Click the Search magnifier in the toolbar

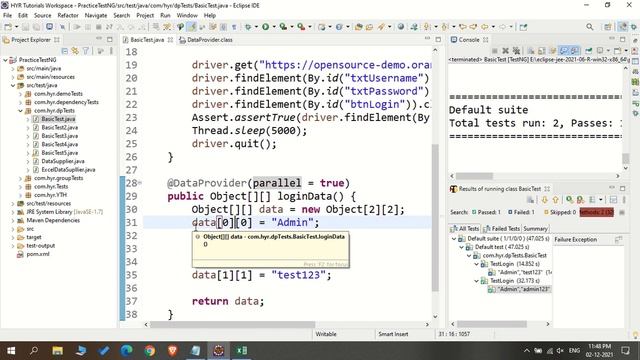click(590, 27)
